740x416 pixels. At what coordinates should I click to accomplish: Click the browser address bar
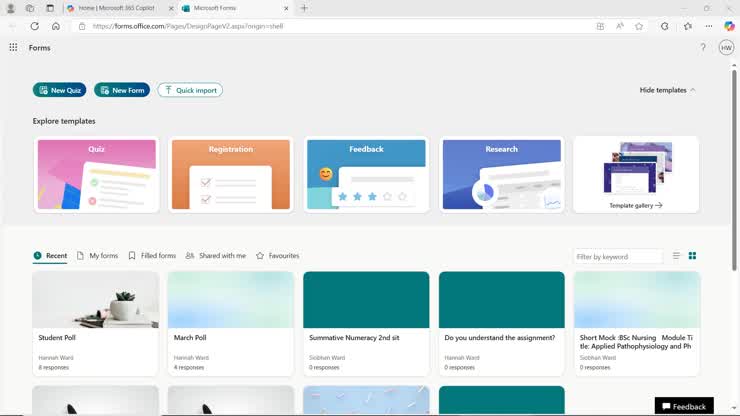pos(330,26)
